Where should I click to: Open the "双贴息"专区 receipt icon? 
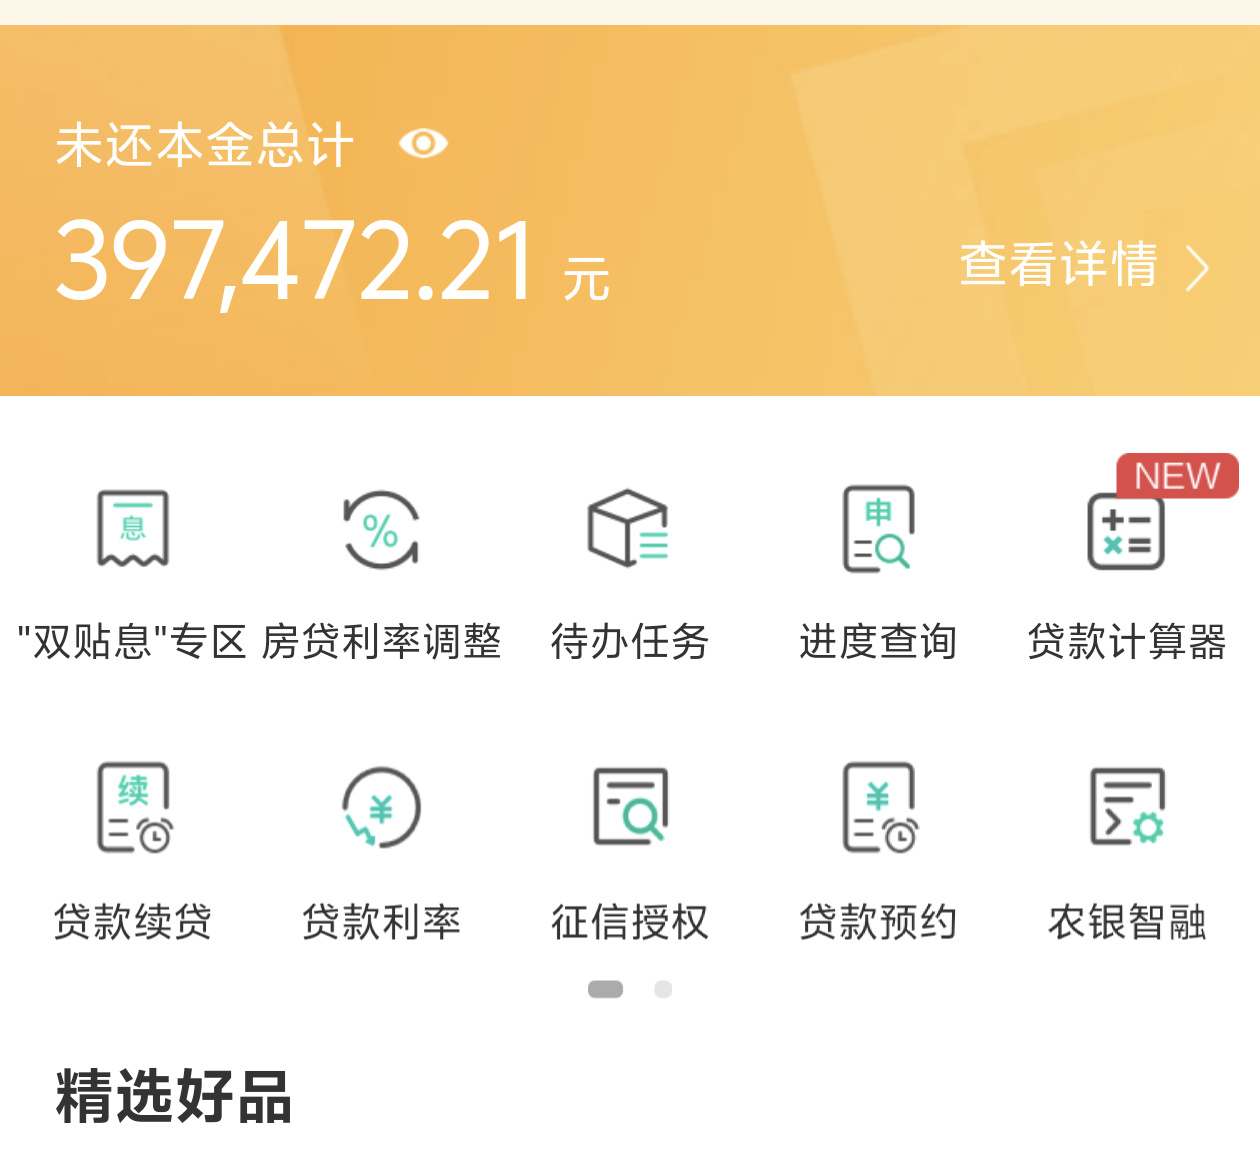click(x=133, y=528)
